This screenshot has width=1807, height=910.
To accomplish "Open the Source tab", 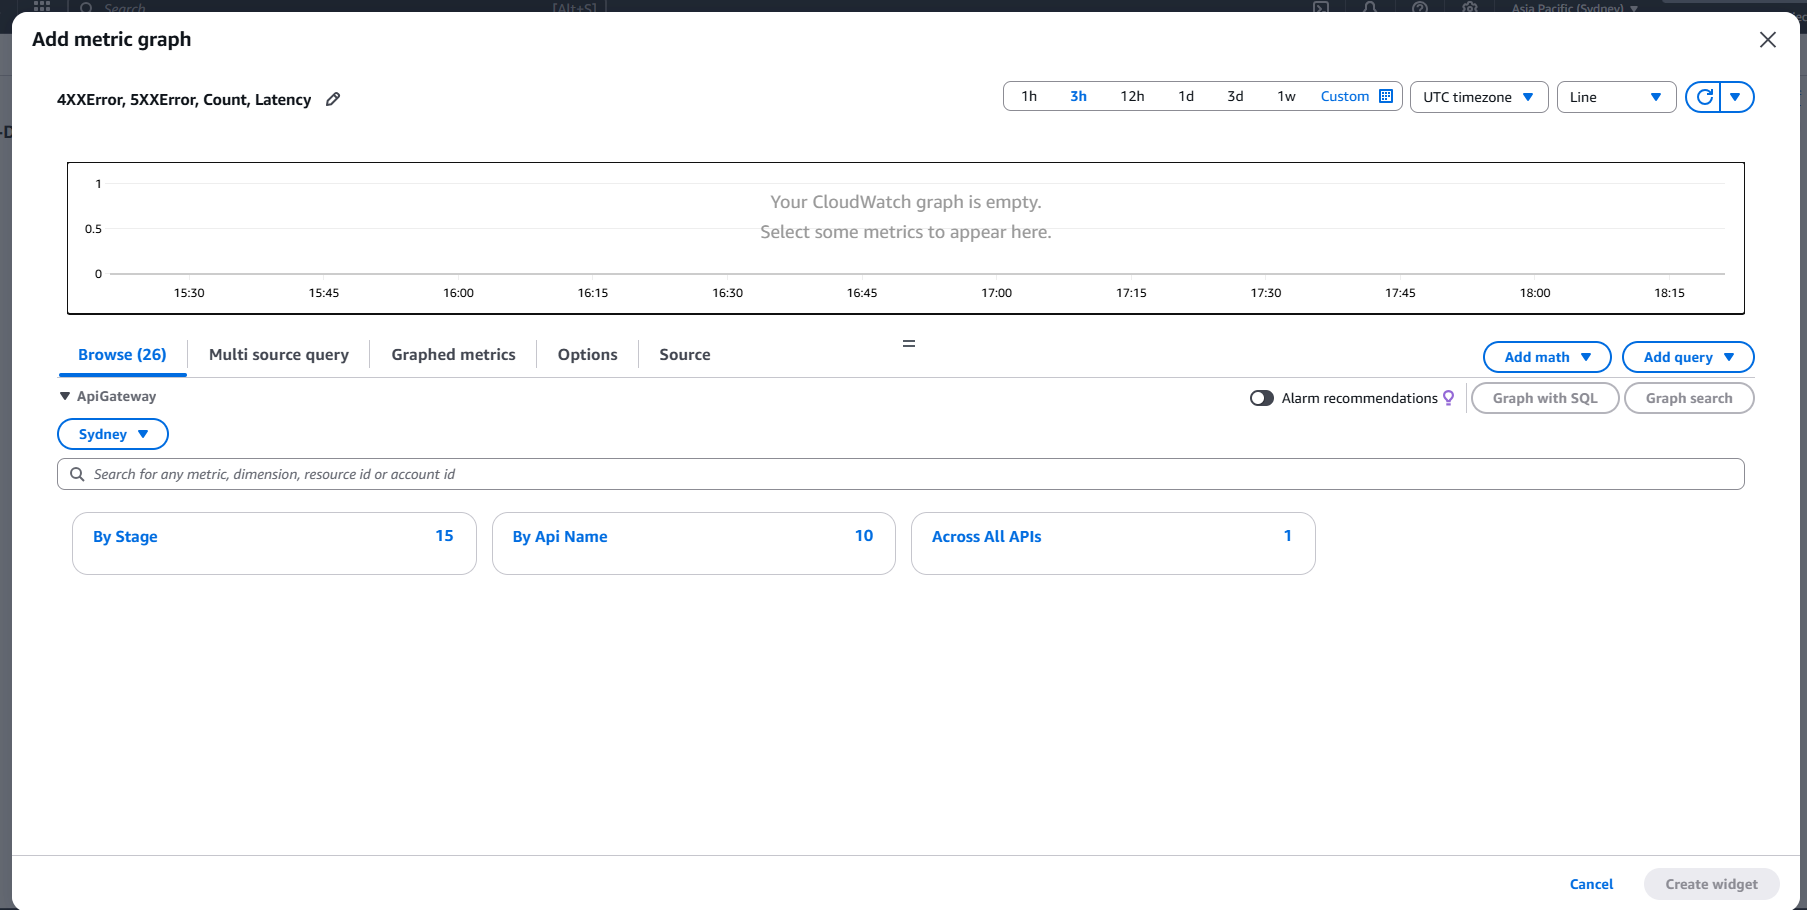I will tap(685, 355).
